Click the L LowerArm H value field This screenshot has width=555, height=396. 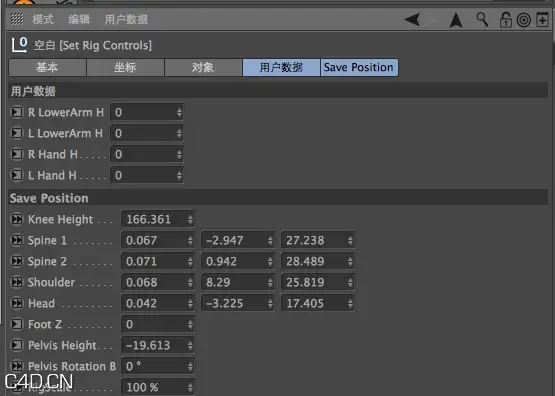click(147, 133)
